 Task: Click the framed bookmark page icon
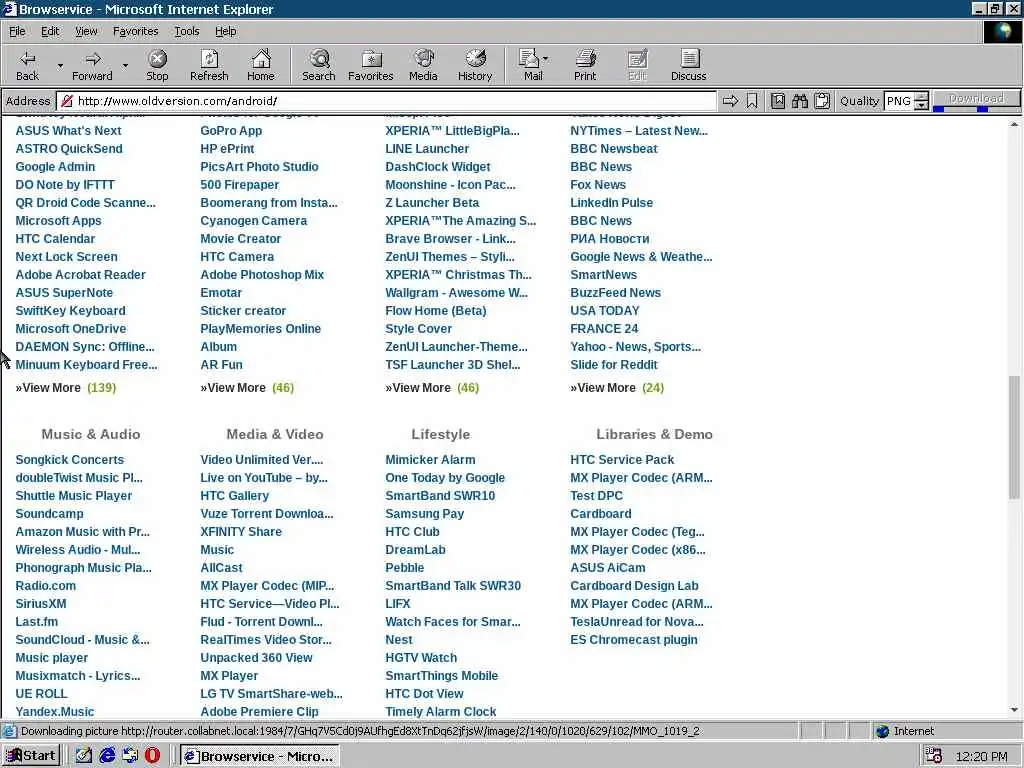(778, 101)
